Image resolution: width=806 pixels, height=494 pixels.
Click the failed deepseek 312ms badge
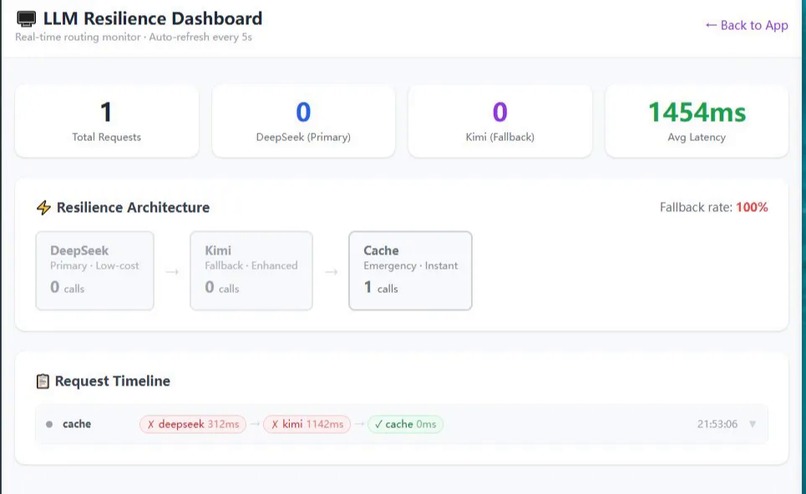tap(193, 424)
